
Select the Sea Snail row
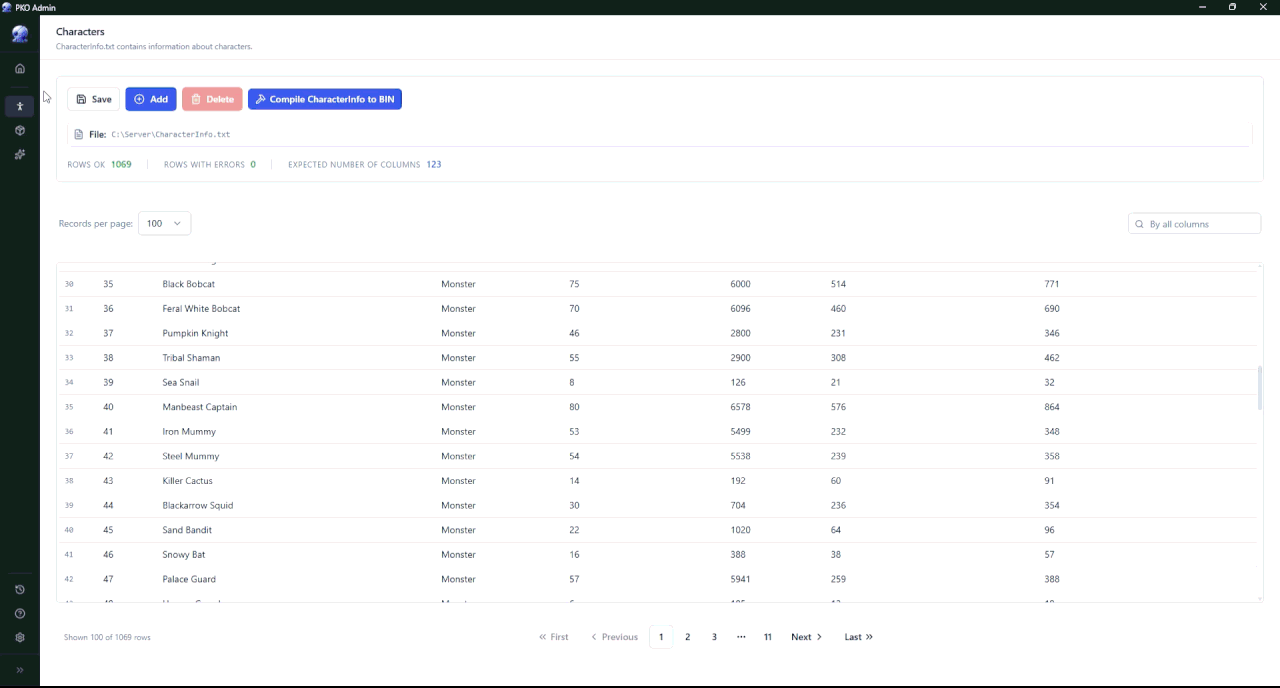[x=658, y=382]
